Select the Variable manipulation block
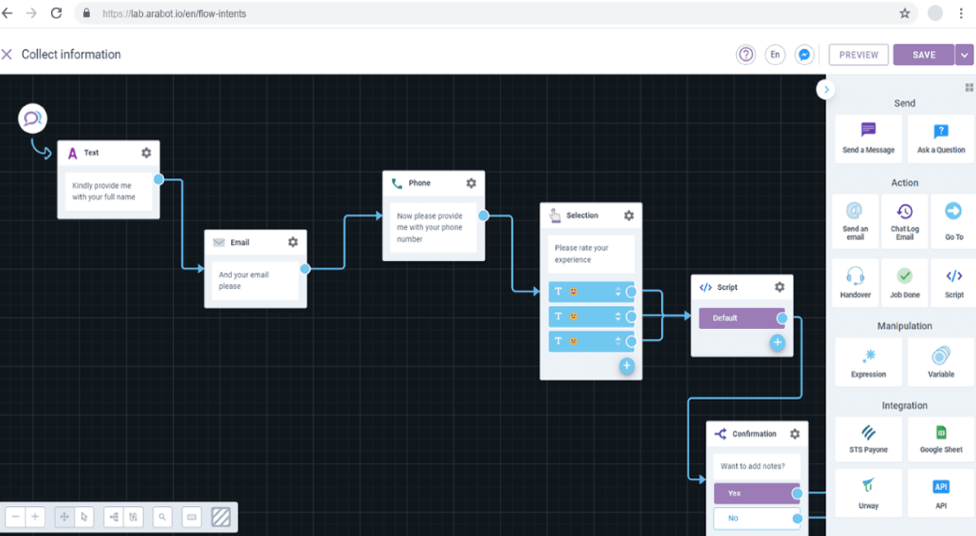Viewport: 976px width, 536px height. (941, 362)
